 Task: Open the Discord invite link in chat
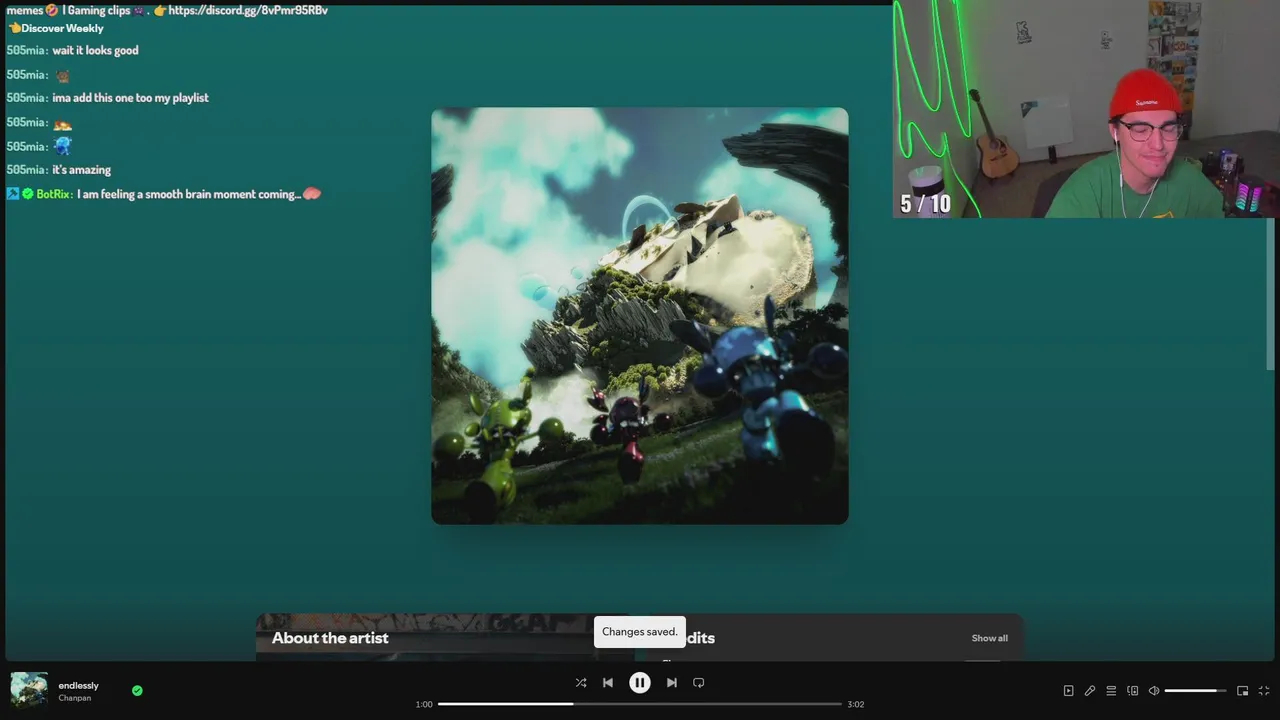(x=248, y=10)
